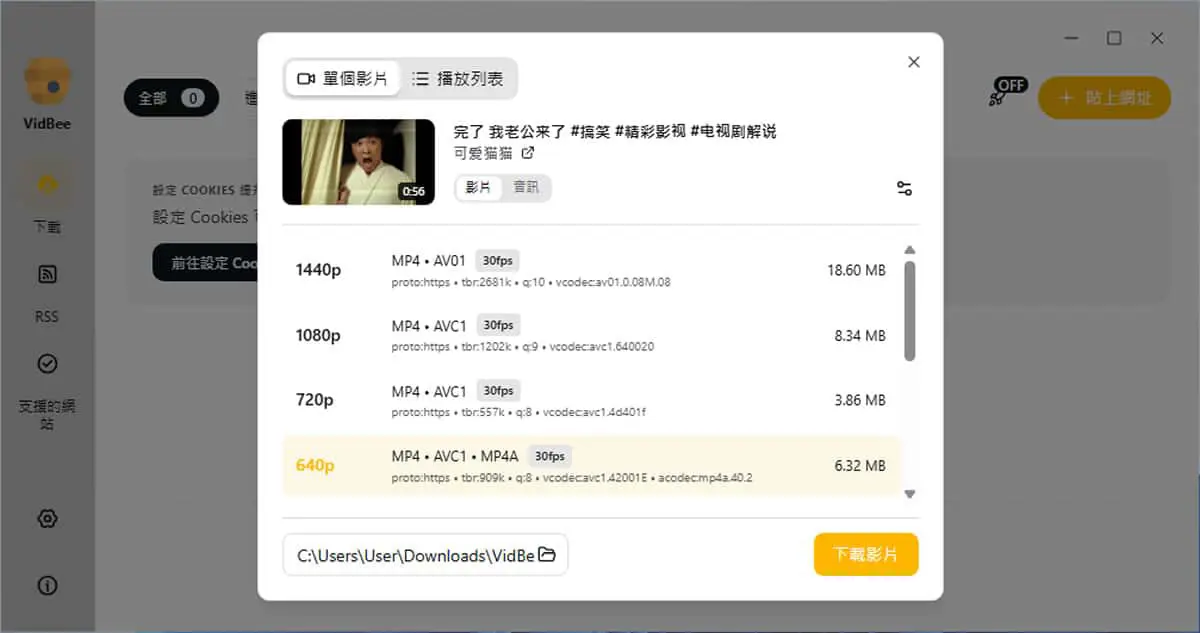The width and height of the screenshot is (1200, 633).
Task: Toggle the OFF rocket switch
Action: point(1008,92)
